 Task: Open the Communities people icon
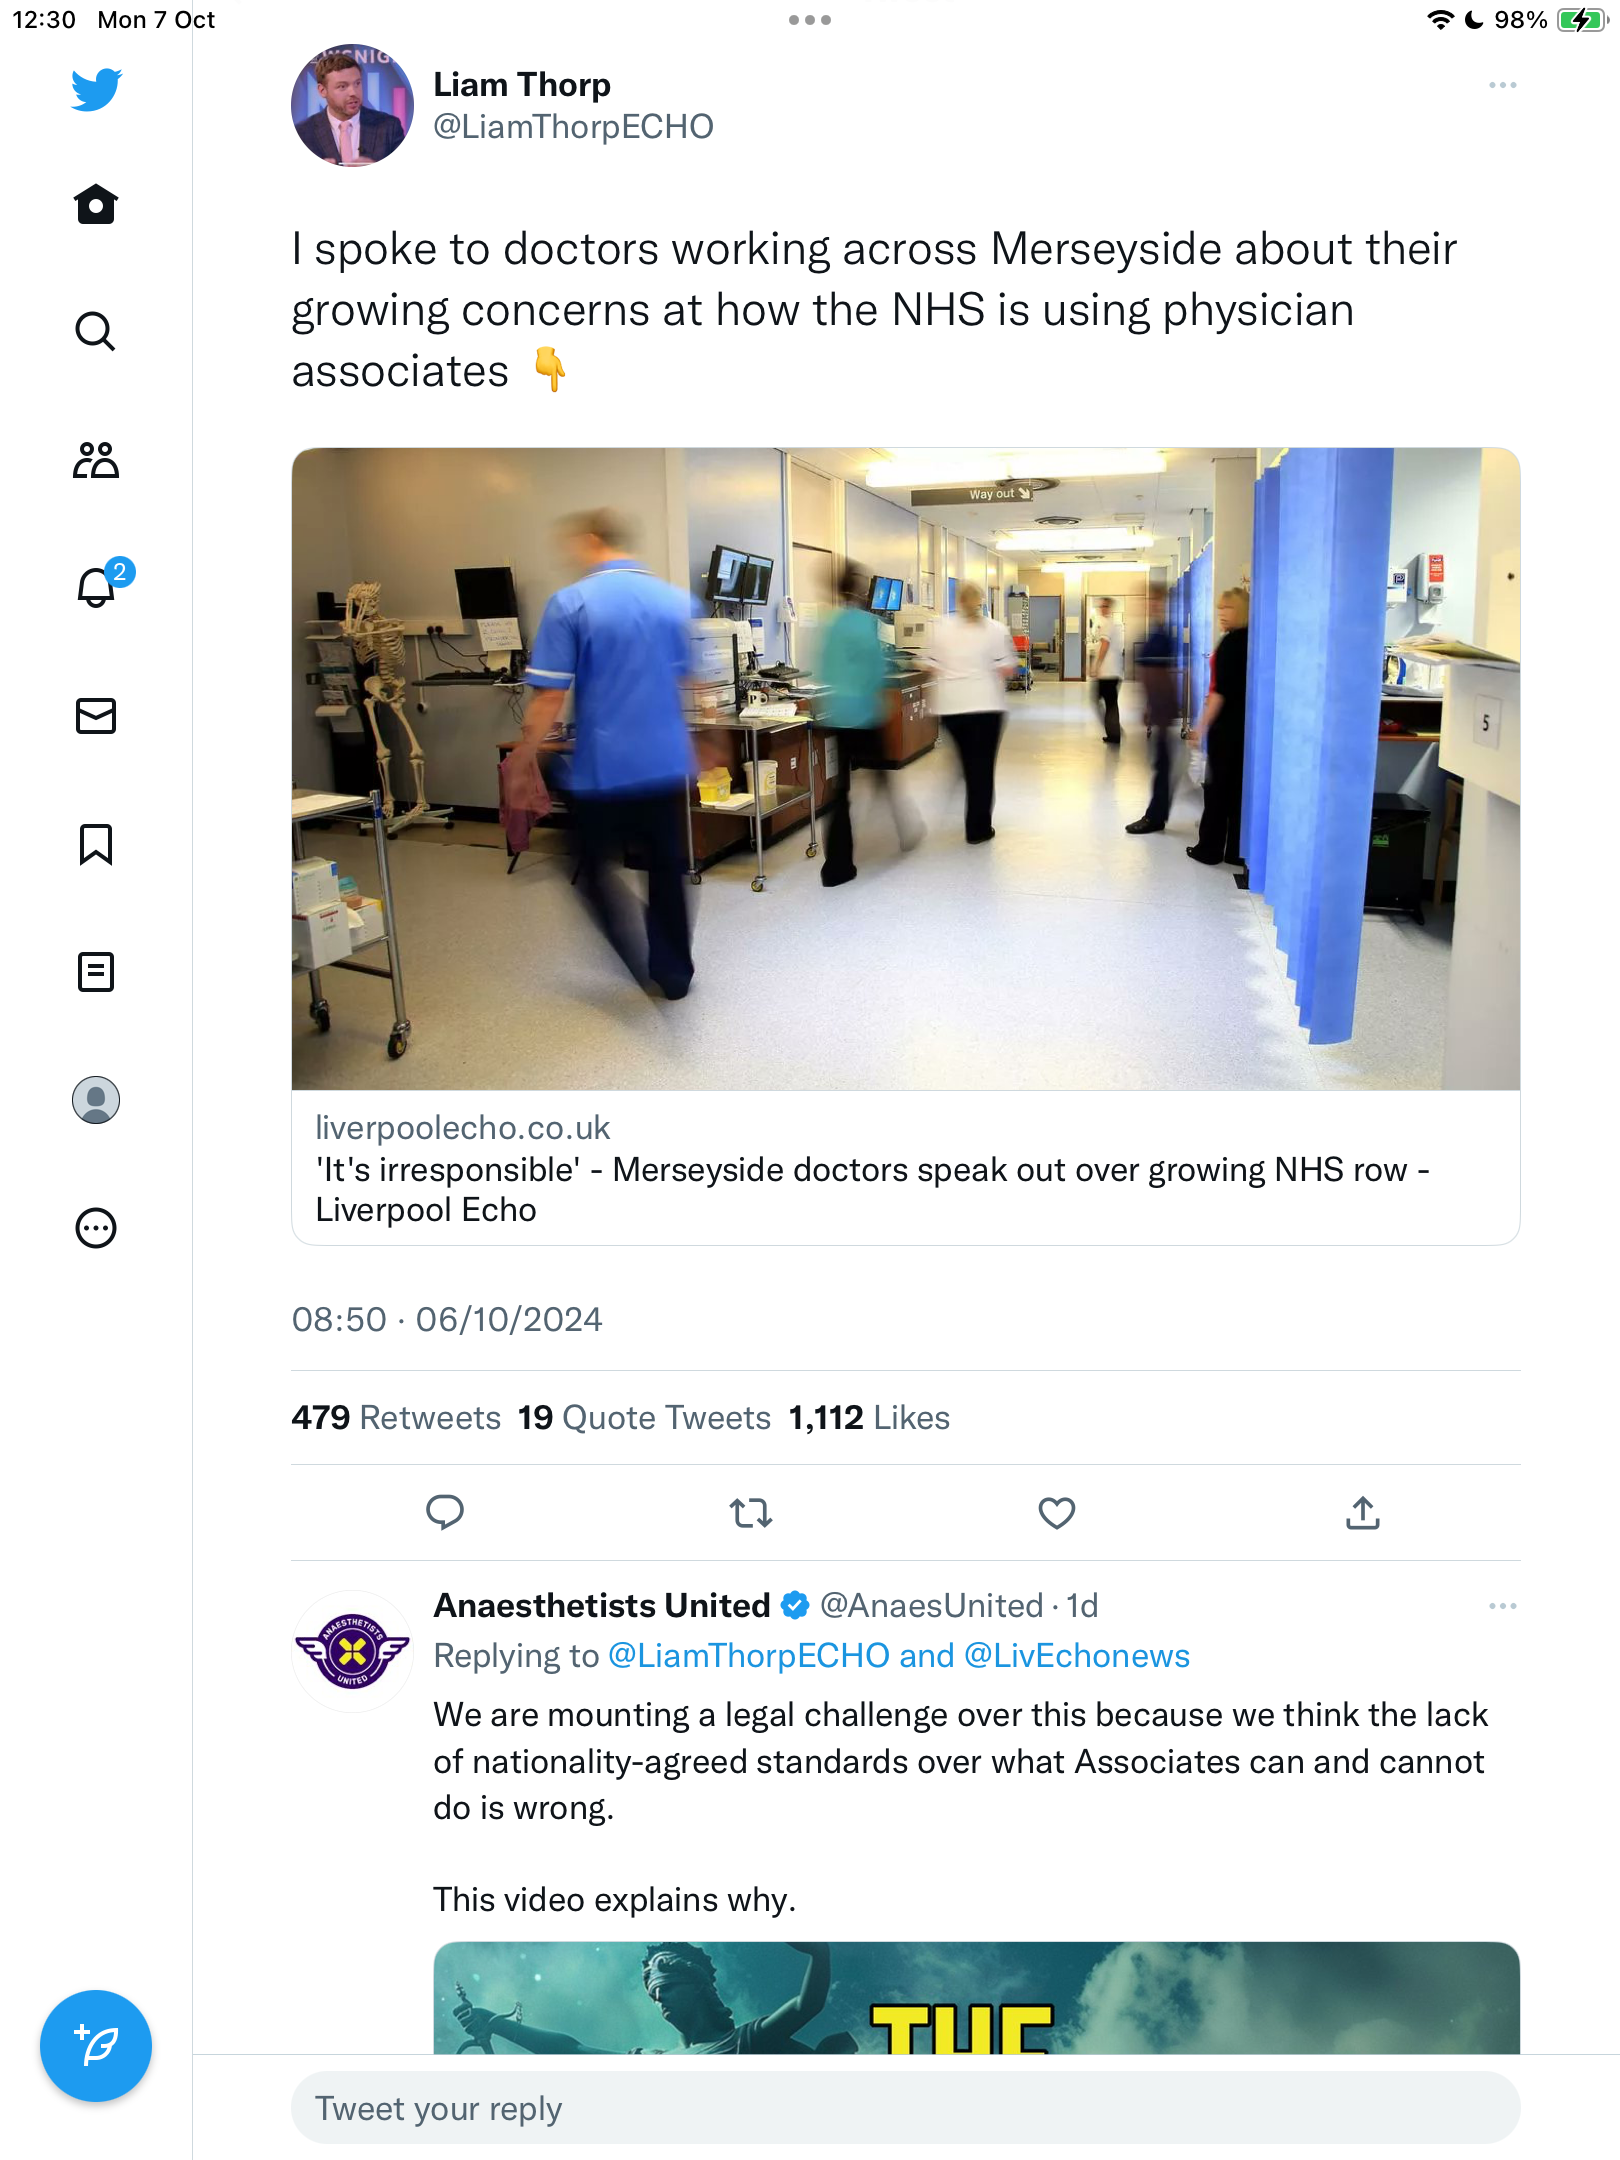[x=96, y=459]
